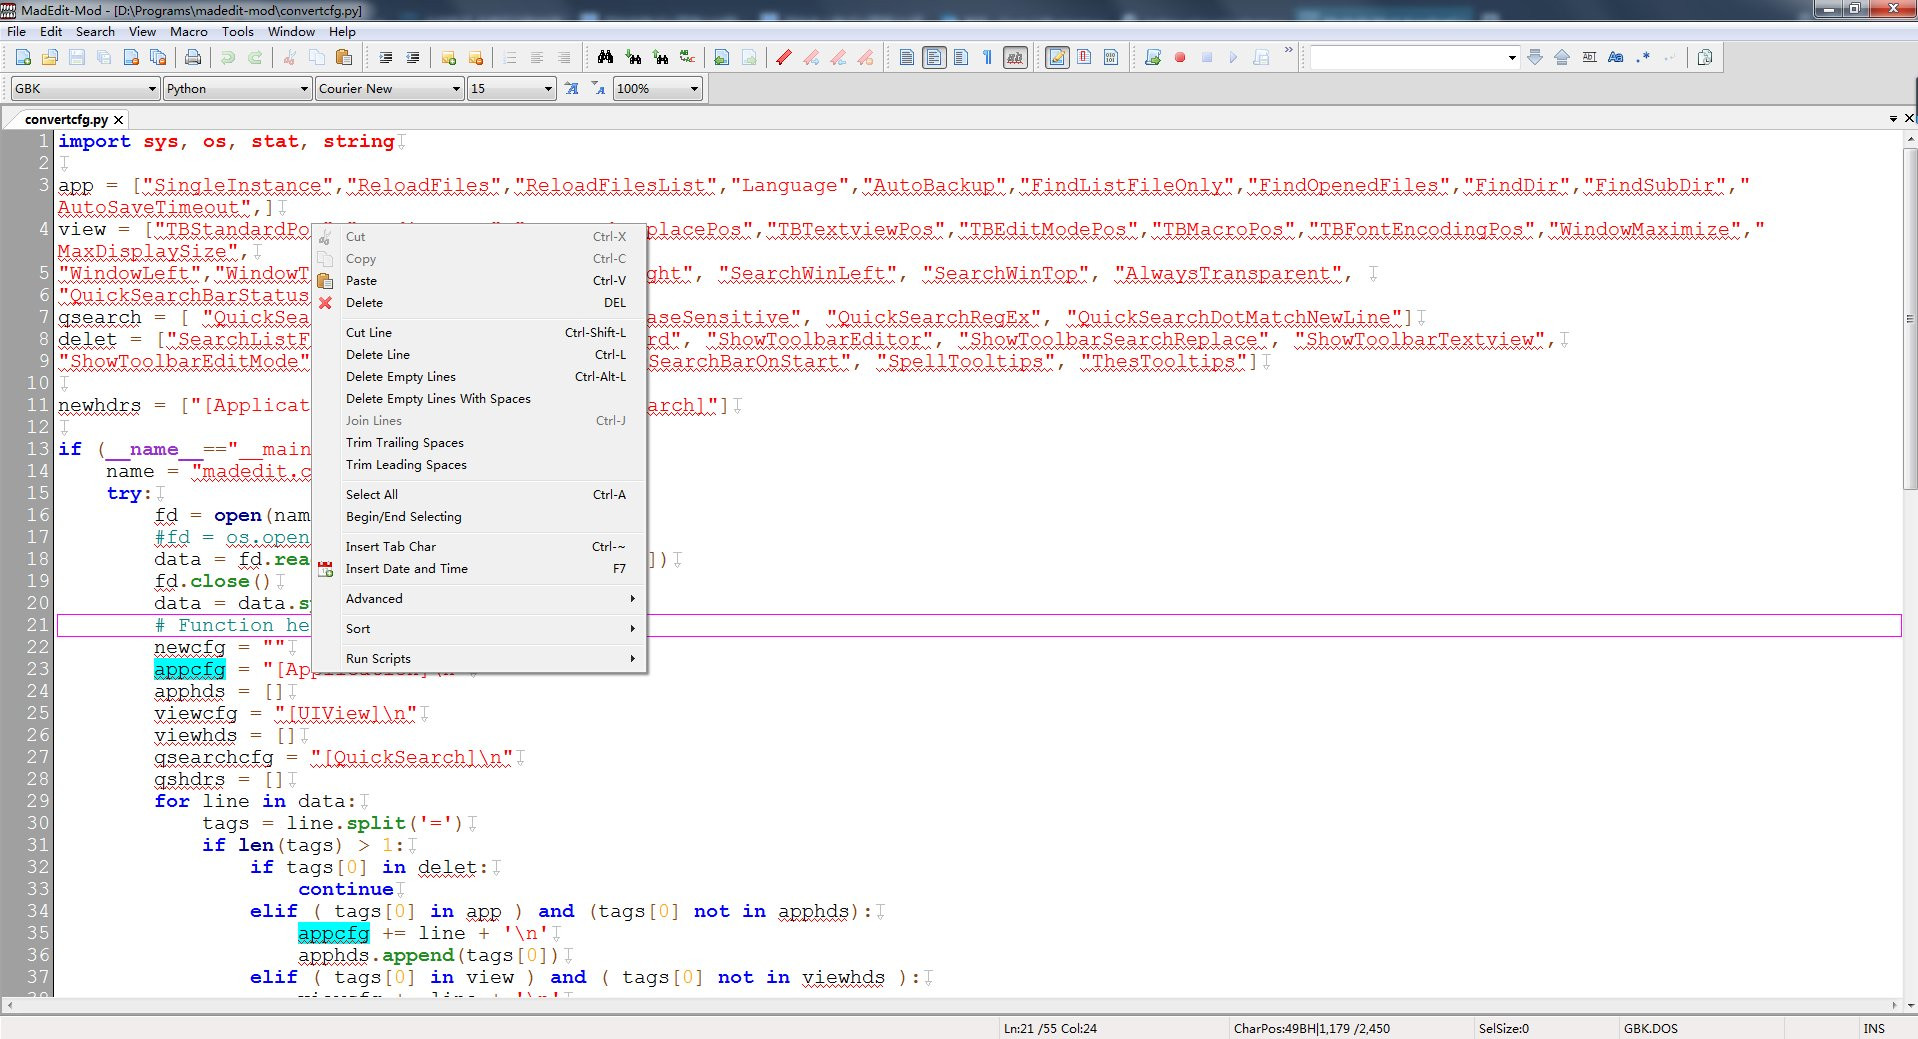
Task: Toggle Wrap By Window mode icon
Action: tap(933, 58)
